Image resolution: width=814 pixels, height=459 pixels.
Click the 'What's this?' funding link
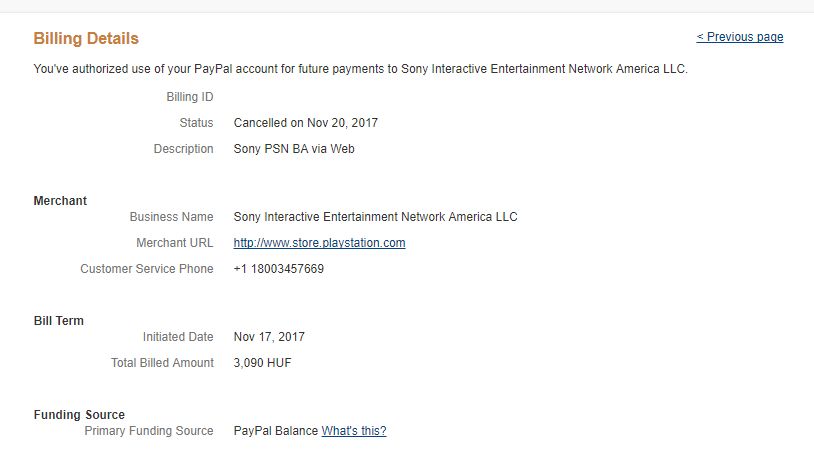point(353,431)
